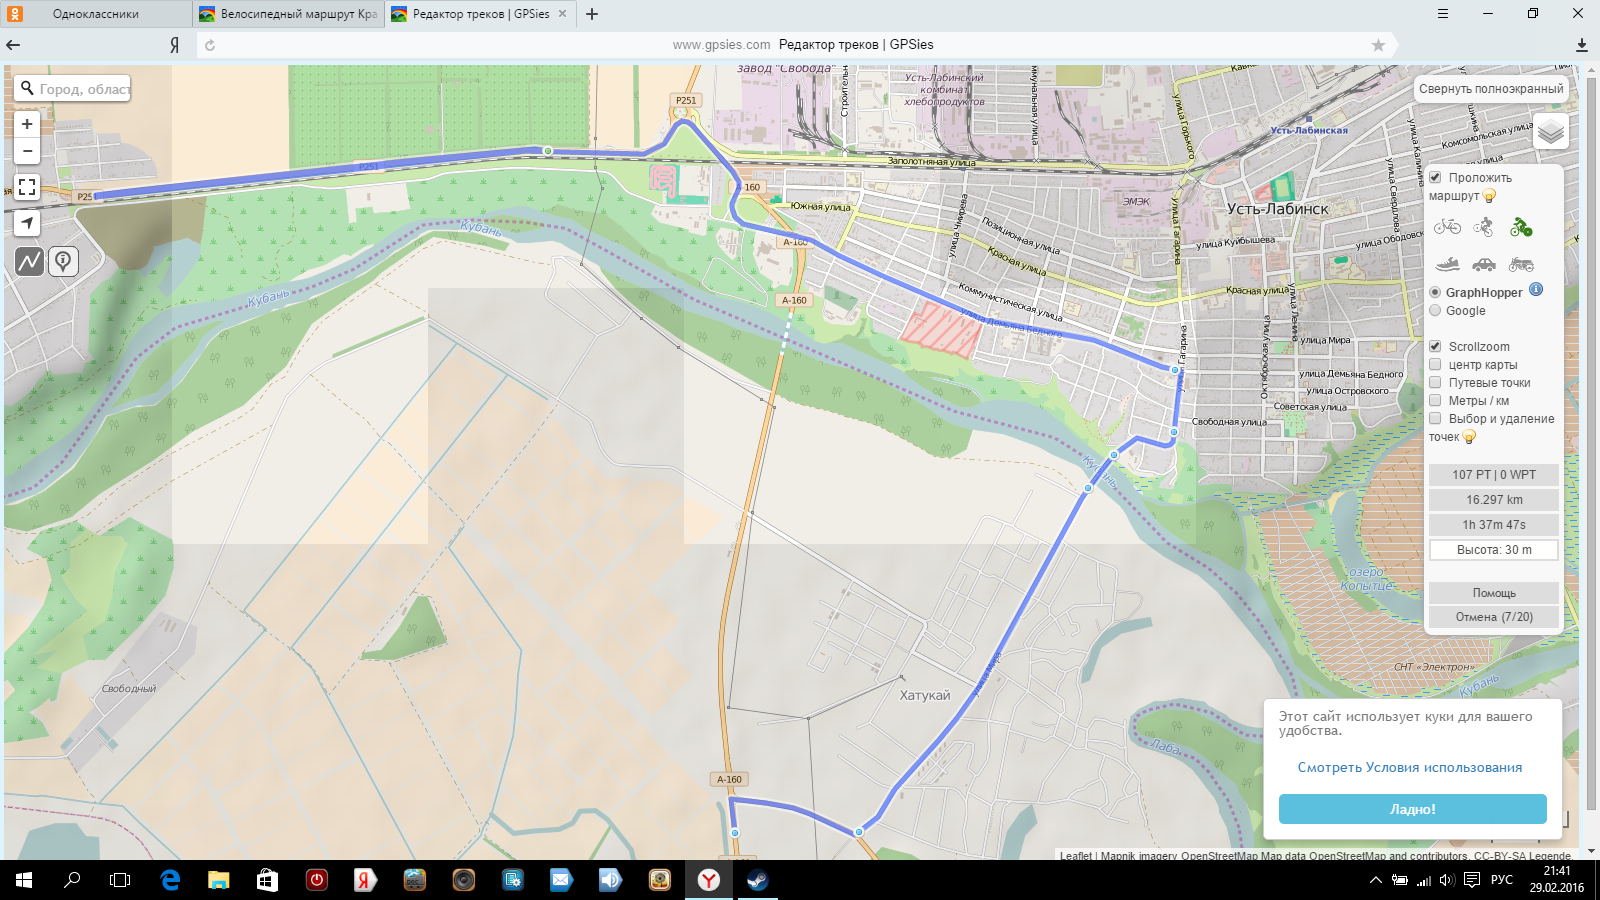
Task: Enable the Путевые точки checkbox
Action: coord(1435,382)
